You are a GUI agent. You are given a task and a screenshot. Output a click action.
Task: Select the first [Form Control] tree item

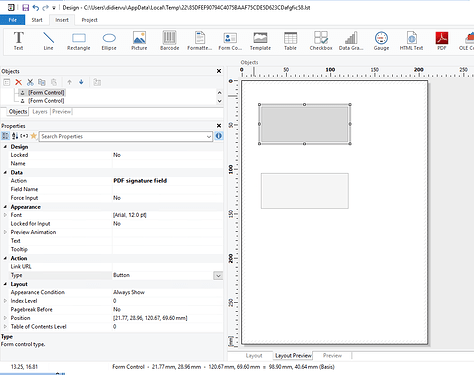pos(46,92)
